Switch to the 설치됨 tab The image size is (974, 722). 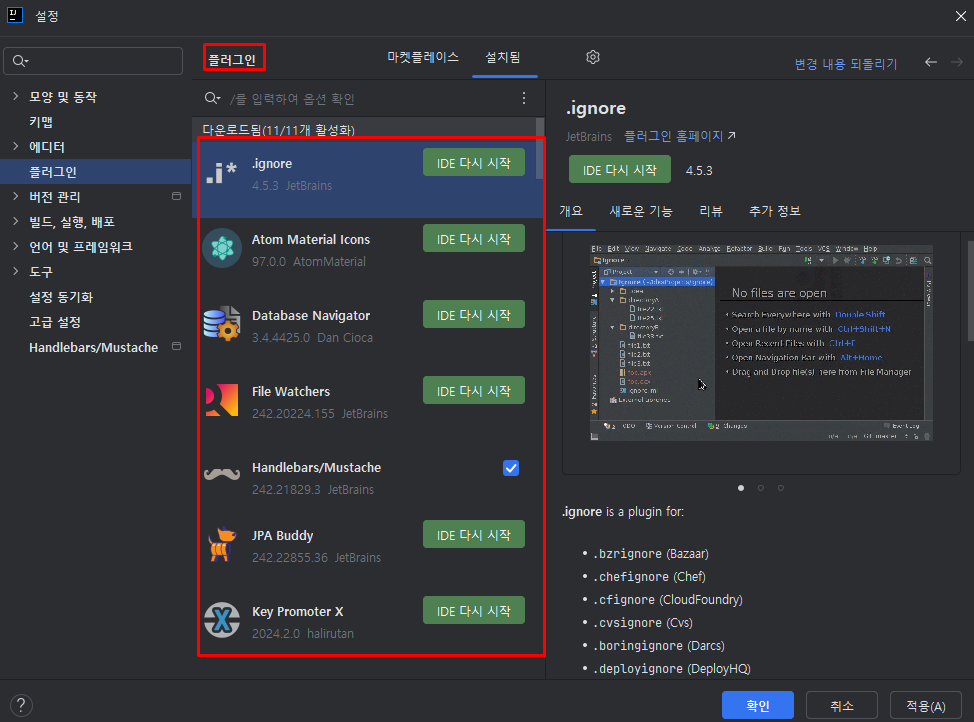coord(503,58)
